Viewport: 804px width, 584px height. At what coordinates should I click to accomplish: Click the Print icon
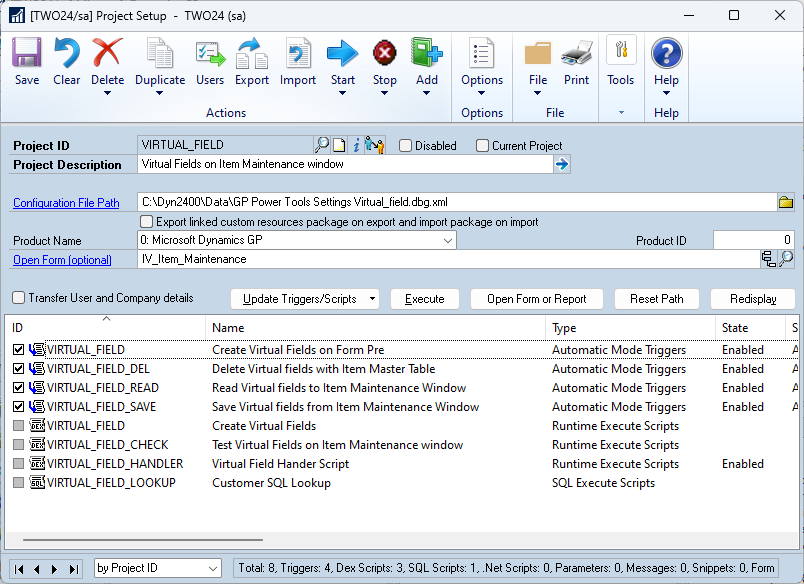[x=576, y=54]
